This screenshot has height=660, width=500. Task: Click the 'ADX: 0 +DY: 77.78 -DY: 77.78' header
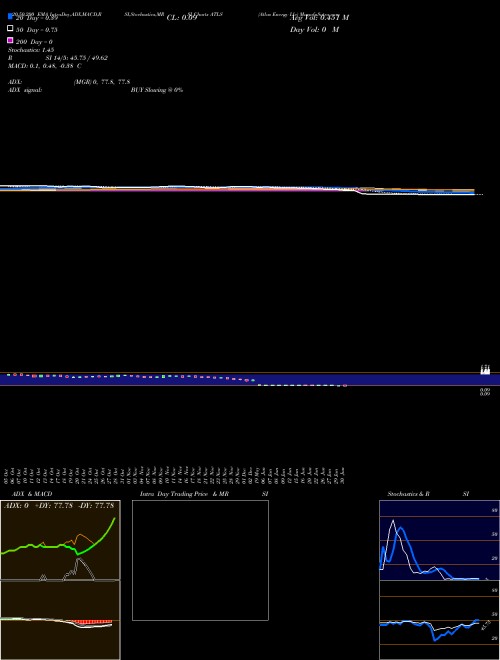point(59,506)
